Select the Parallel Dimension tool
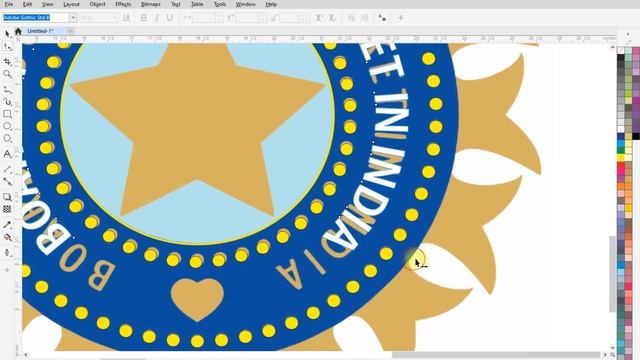640x360 pixels. point(7,169)
